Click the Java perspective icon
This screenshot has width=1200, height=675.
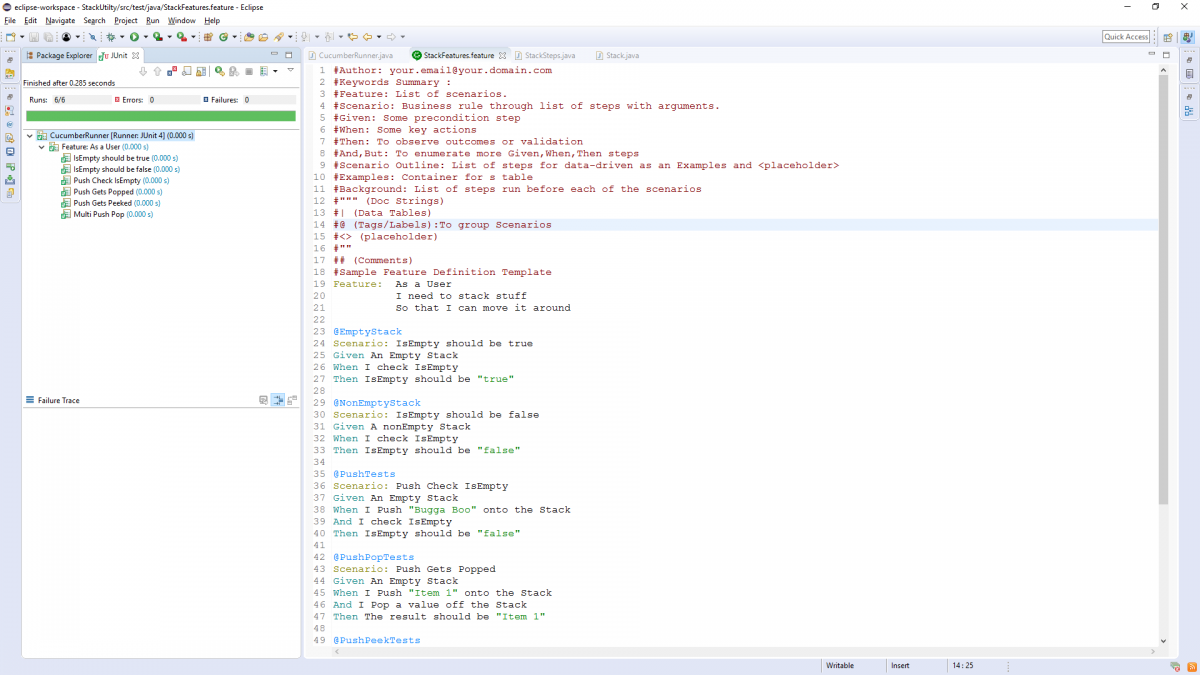coord(1187,36)
